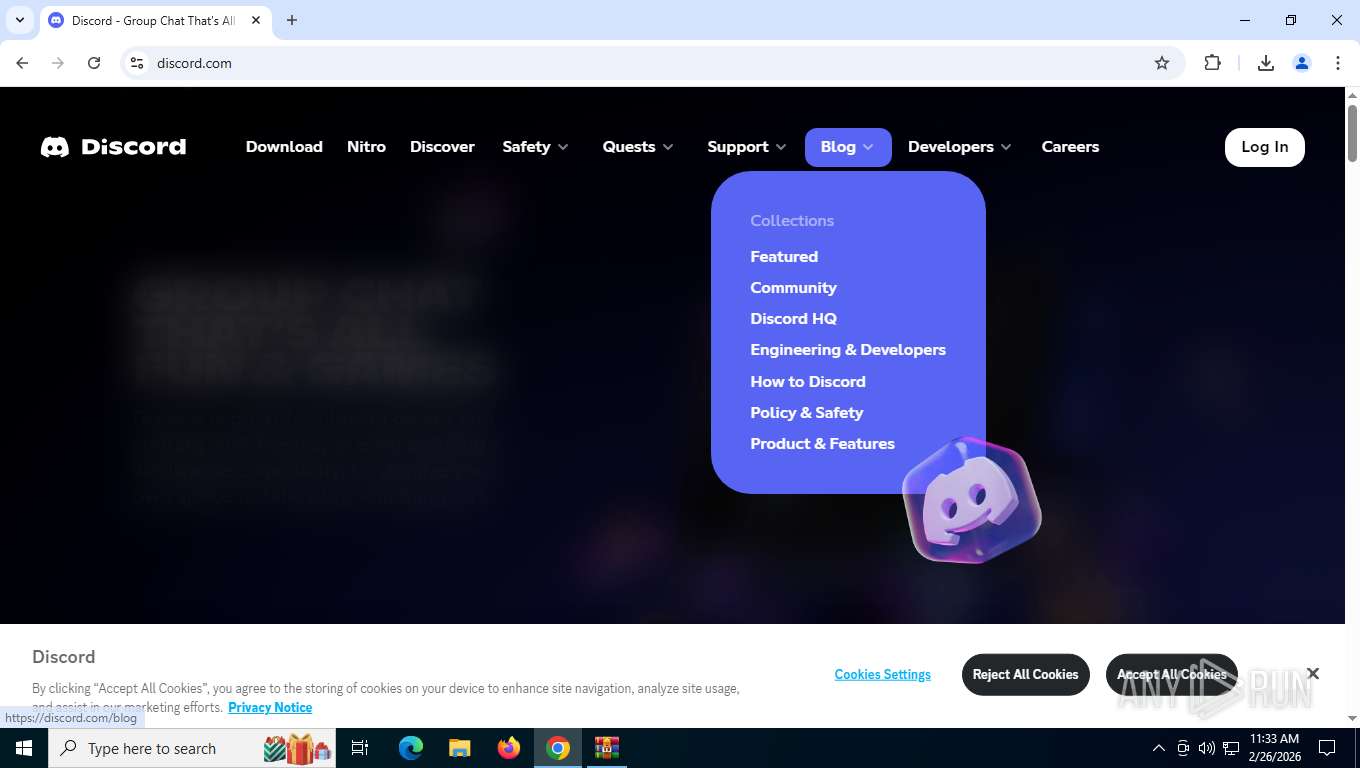Click Reject All Cookies button

1025,674
